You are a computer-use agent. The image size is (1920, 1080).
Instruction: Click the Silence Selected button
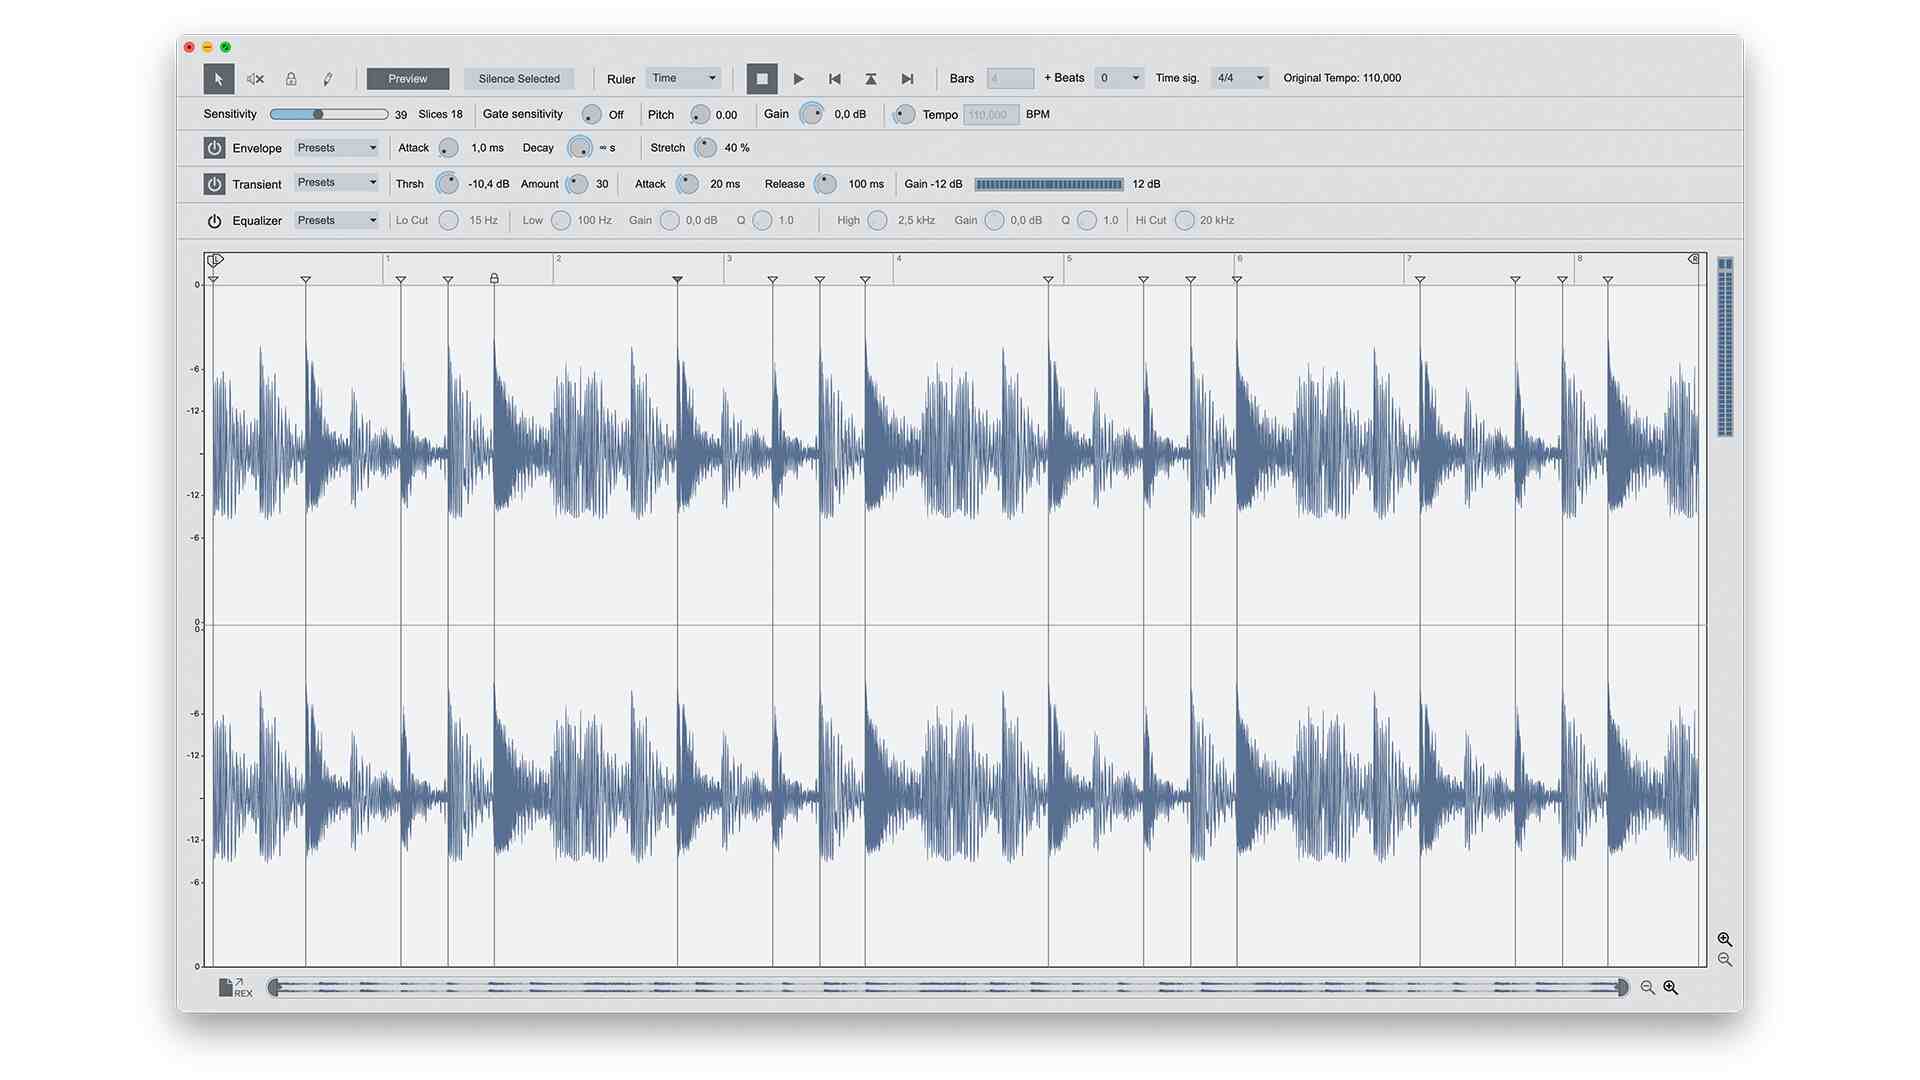(x=518, y=79)
